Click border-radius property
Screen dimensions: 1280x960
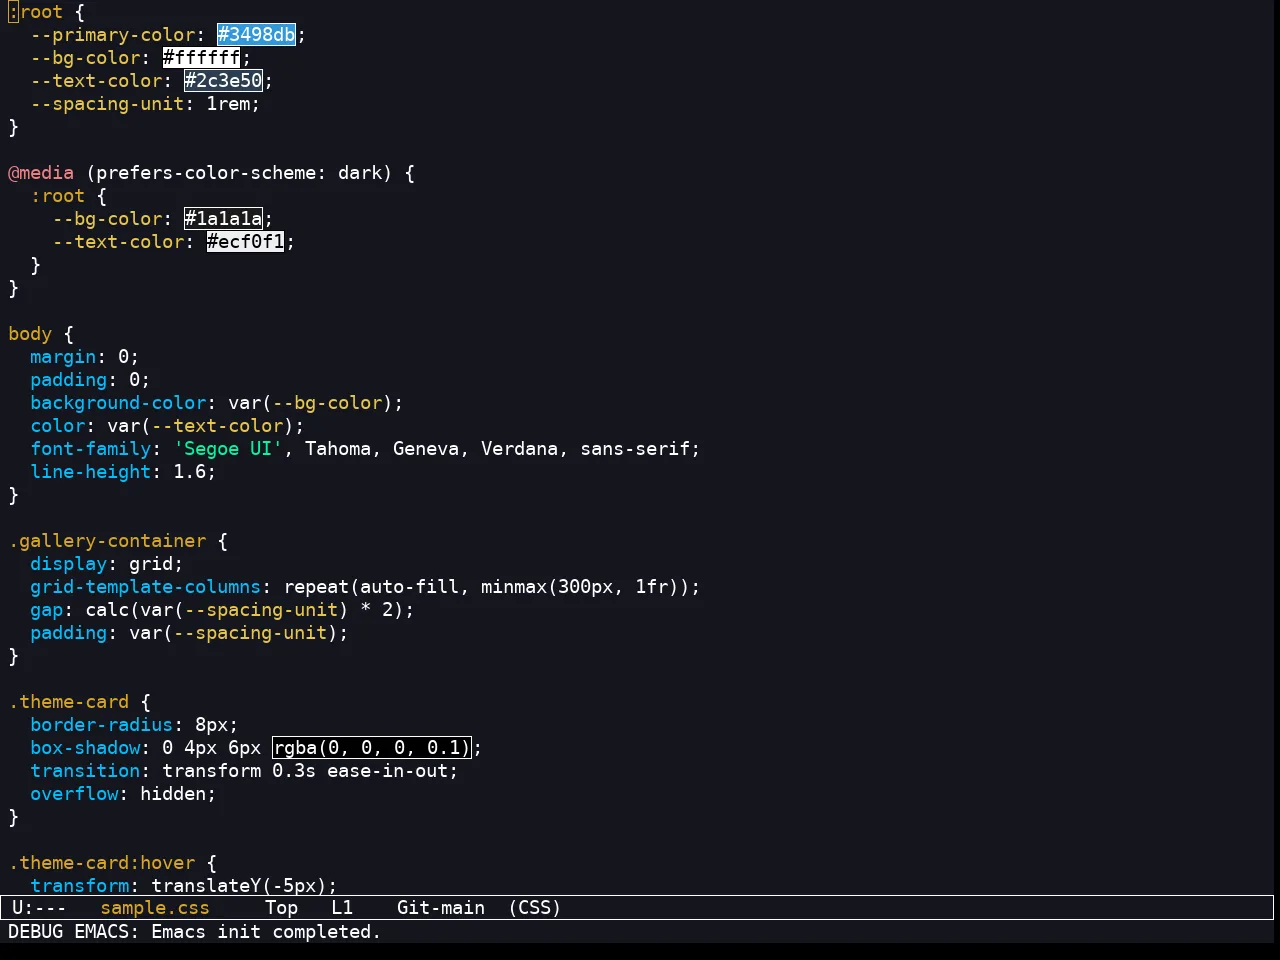[101, 725]
